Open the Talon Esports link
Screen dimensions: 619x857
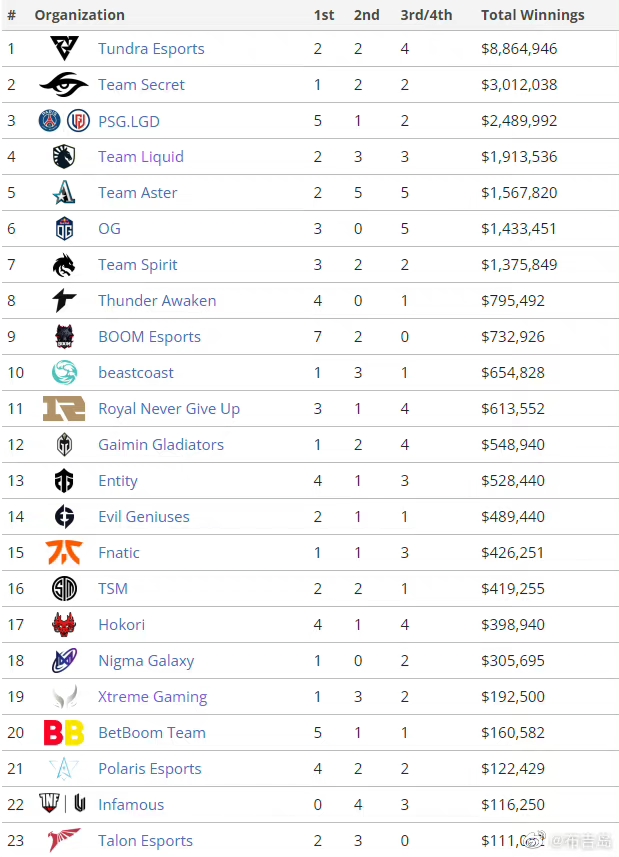point(145,841)
